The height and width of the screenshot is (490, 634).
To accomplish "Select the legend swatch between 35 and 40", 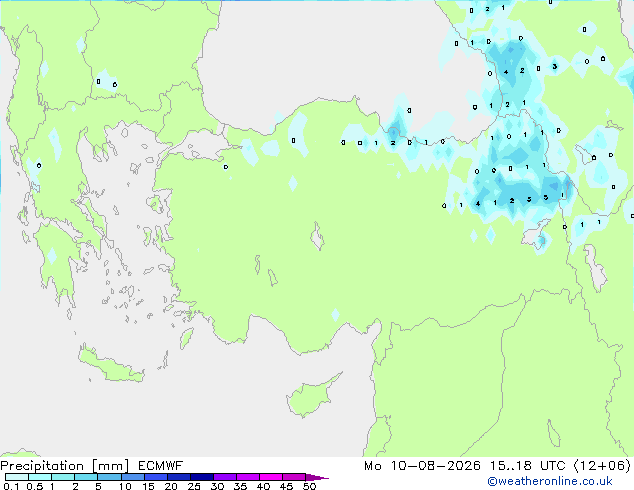I will (247, 477).
